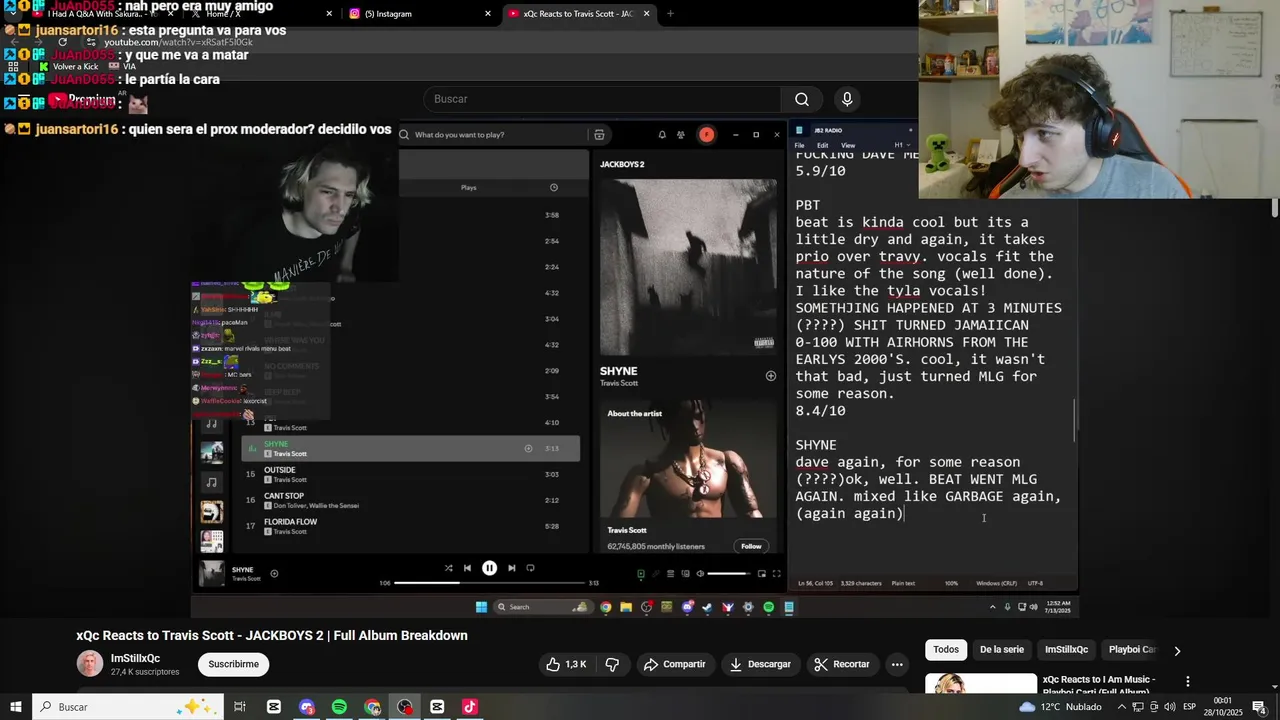The height and width of the screenshot is (720, 1280).
Task: Toggle repeat in the video's Spotify player
Action: (x=530, y=568)
